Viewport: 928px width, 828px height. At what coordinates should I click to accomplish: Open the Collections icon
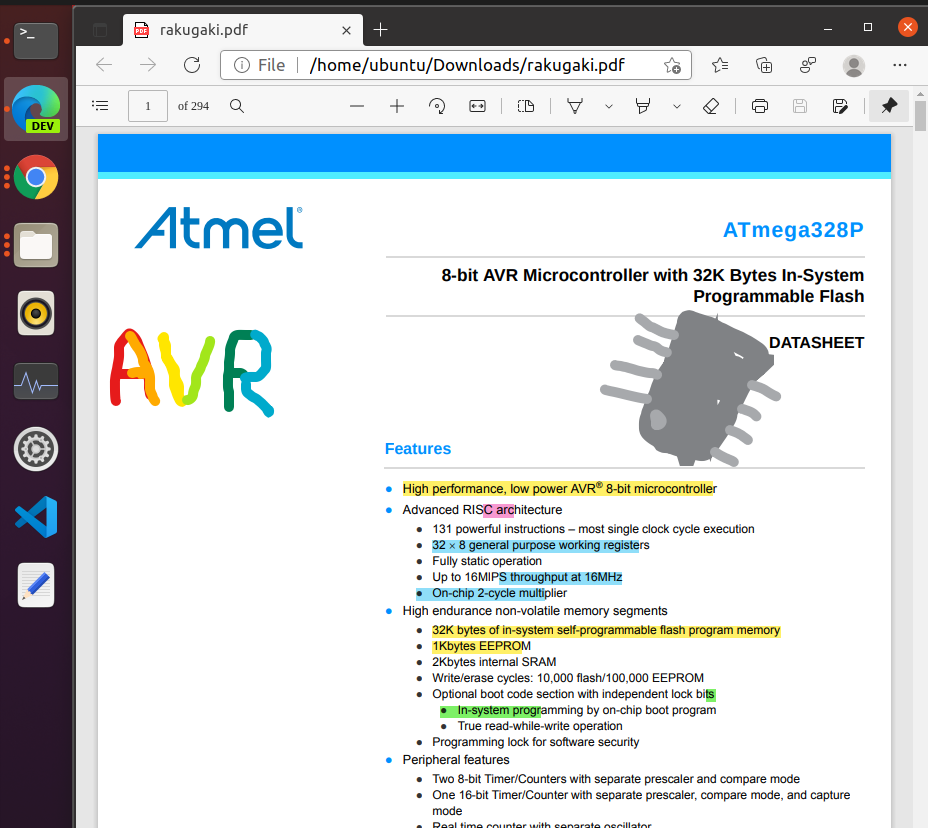coord(764,65)
